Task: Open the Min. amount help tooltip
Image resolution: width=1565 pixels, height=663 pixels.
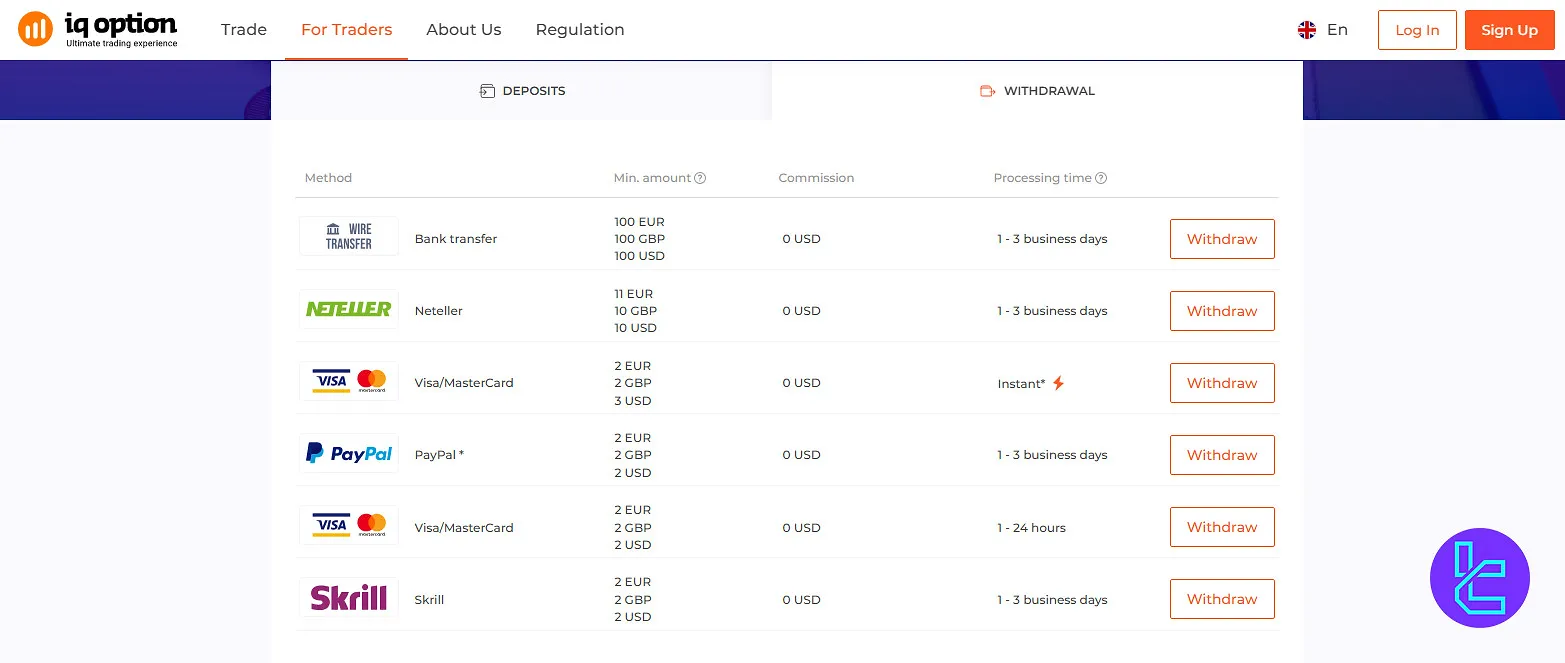Action: pyautogui.click(x=699, y=177)
